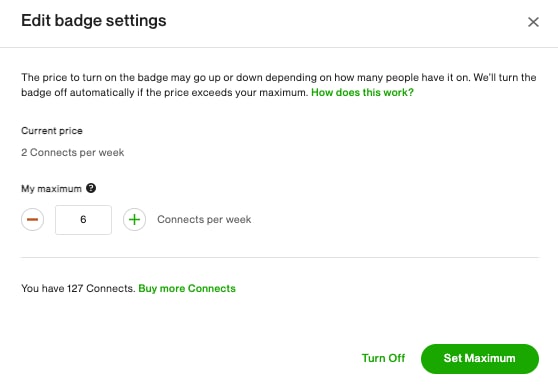
Task: Focus the maximum Connects number field
Action: point(83,220)
